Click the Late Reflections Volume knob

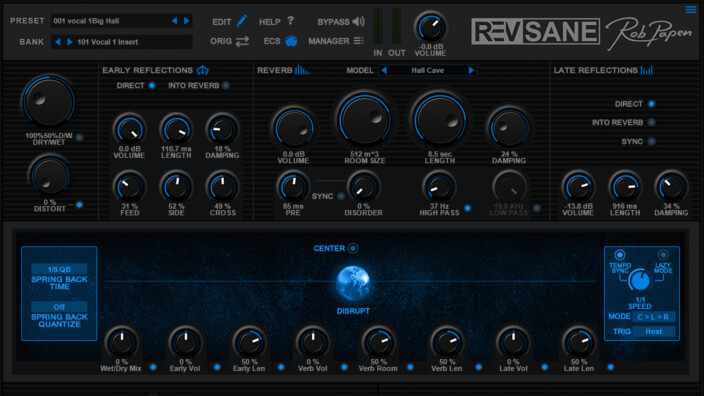click(x=578, y=187)
